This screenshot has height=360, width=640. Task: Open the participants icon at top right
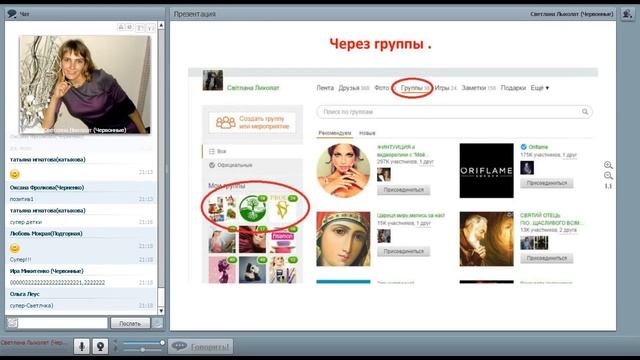[627, 14]
